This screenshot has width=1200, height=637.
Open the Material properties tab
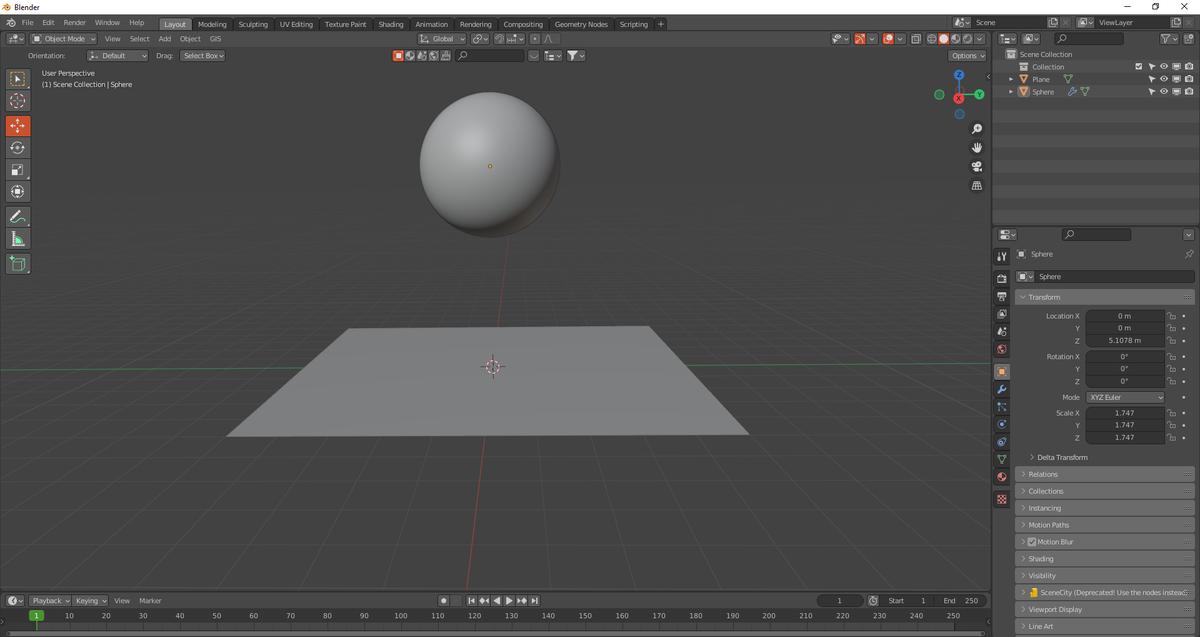1002,476
